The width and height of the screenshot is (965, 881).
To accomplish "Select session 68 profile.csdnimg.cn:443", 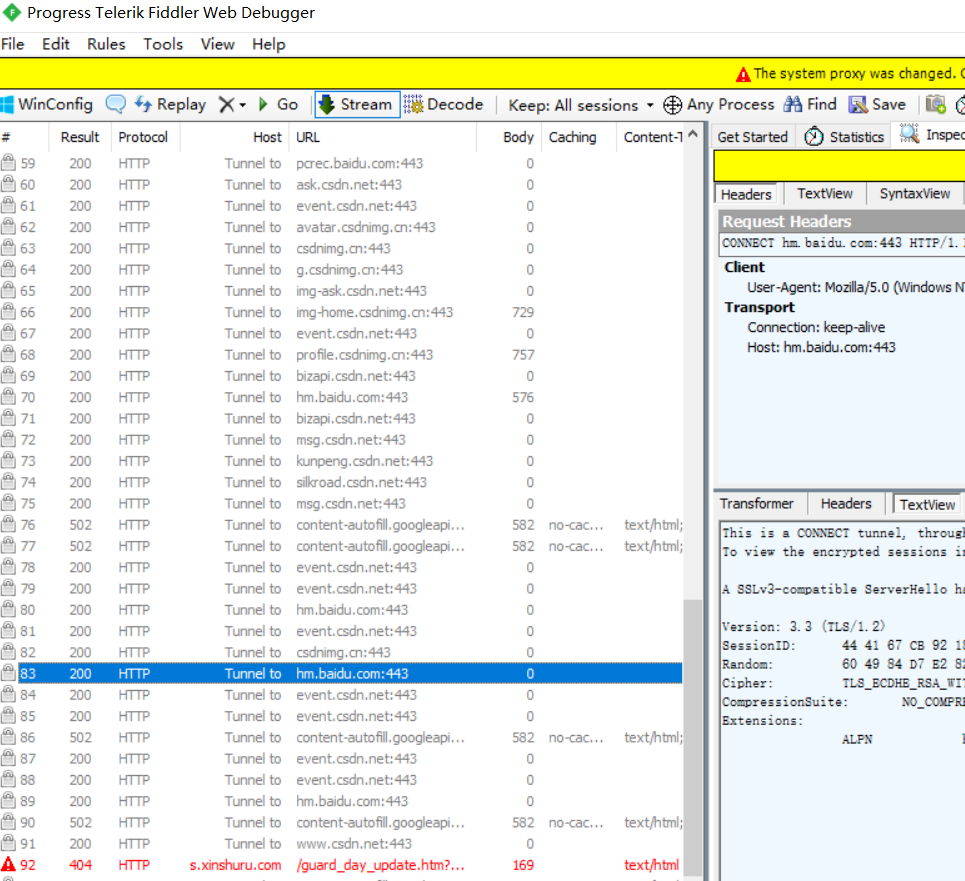I will pyautogui.click(x=341, y=355).
